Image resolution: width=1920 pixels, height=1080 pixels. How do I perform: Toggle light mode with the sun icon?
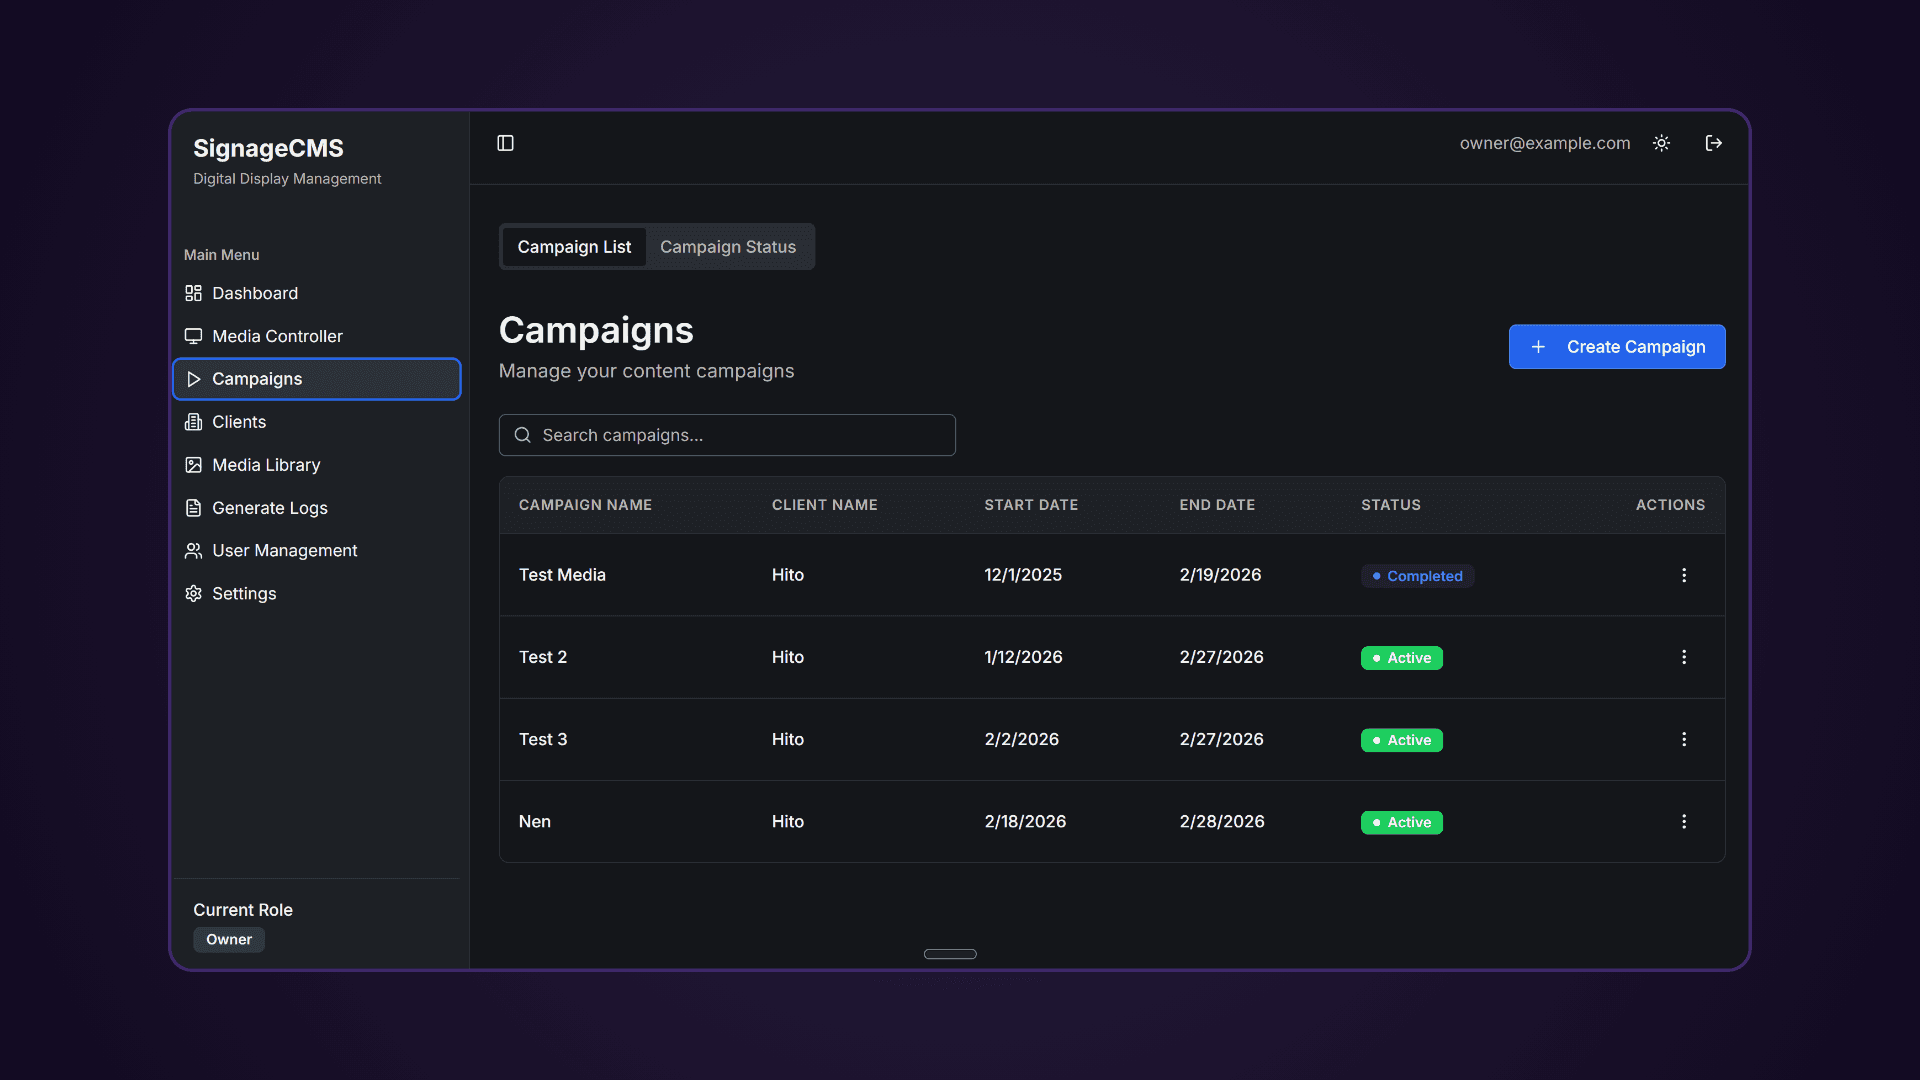pyautogui.click(x=1661, y=143)
